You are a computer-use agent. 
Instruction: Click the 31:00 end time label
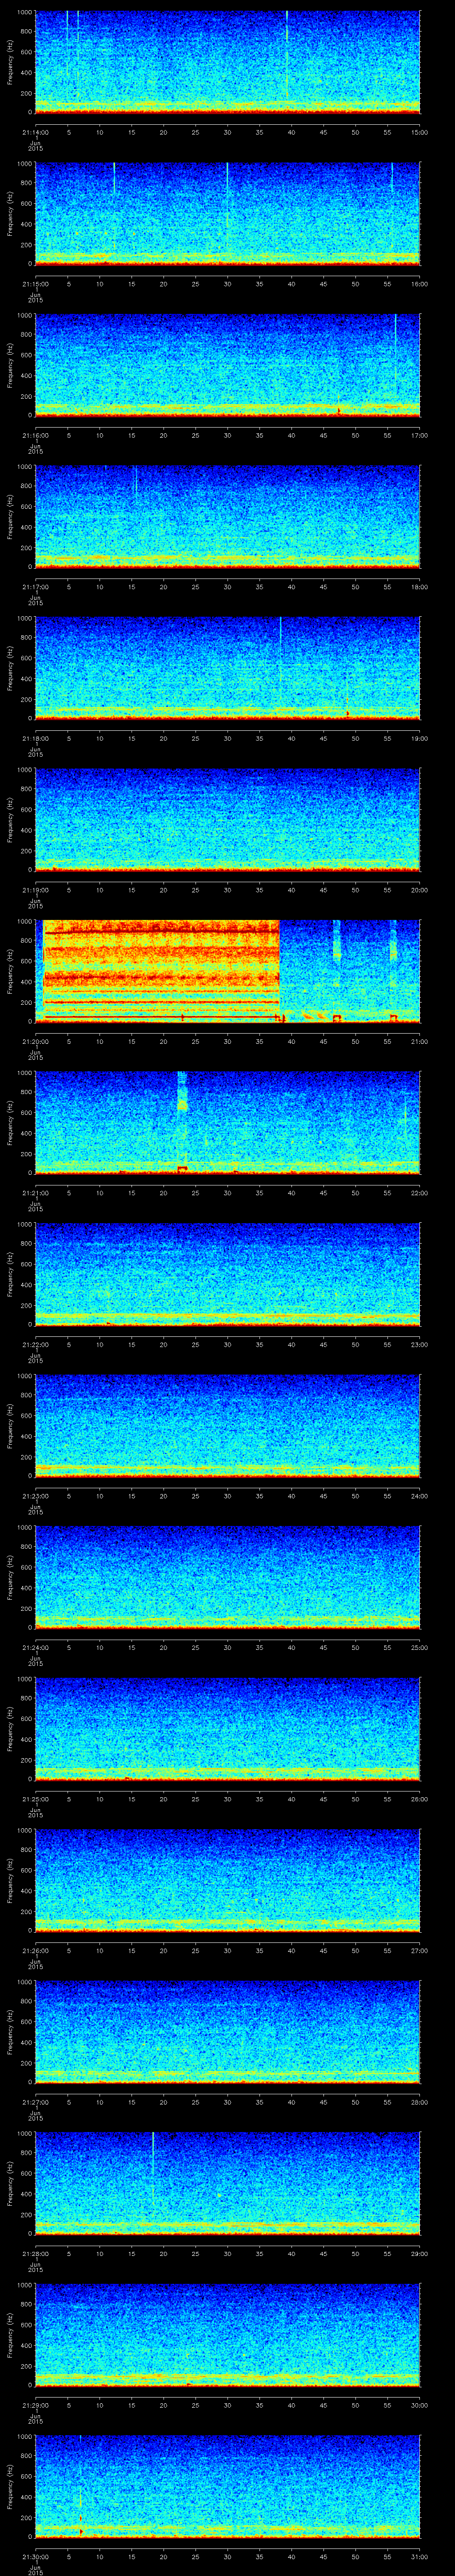419,2556
